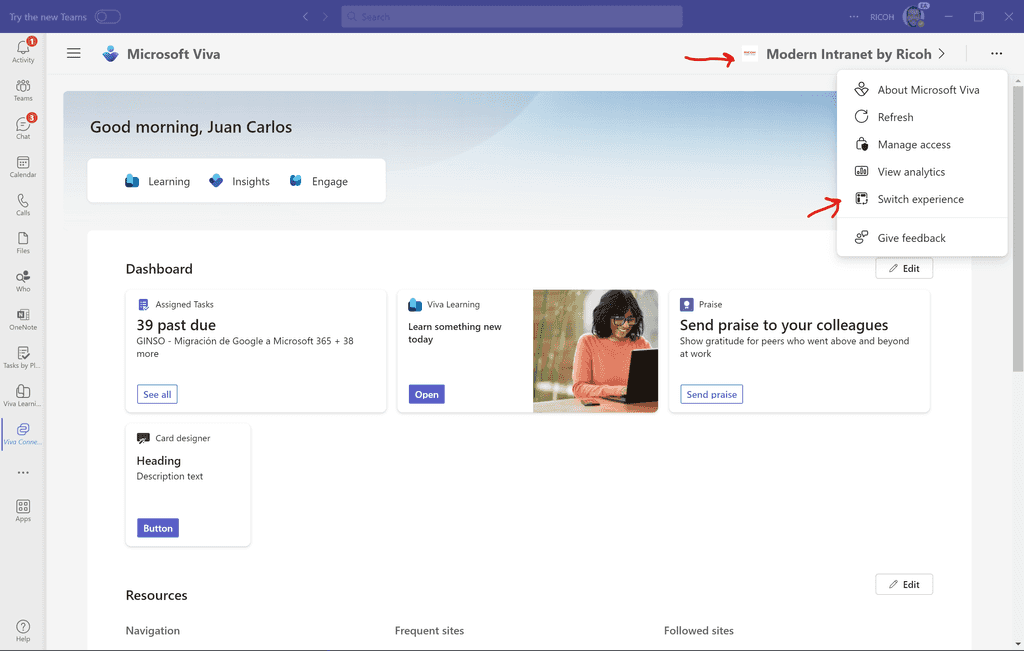Choose Give feedback menu entry
Viewport: 1024px width, 651px height.
click(921, 238)
